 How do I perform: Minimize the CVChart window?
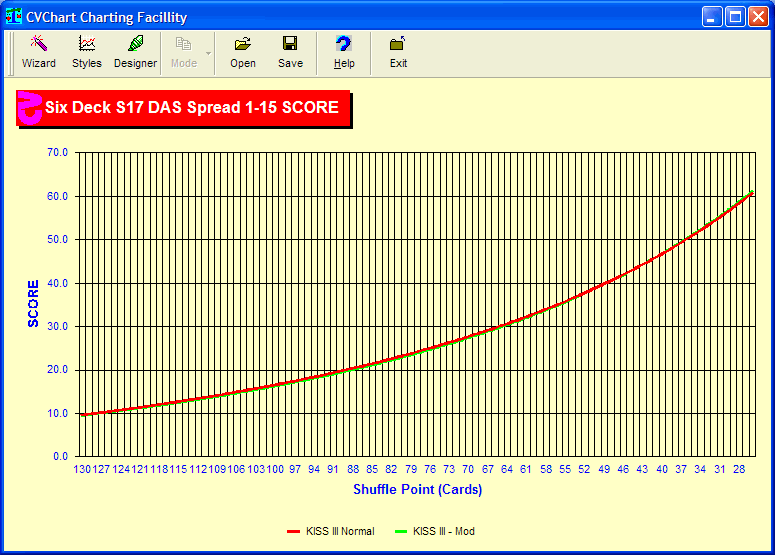[711, 17]
